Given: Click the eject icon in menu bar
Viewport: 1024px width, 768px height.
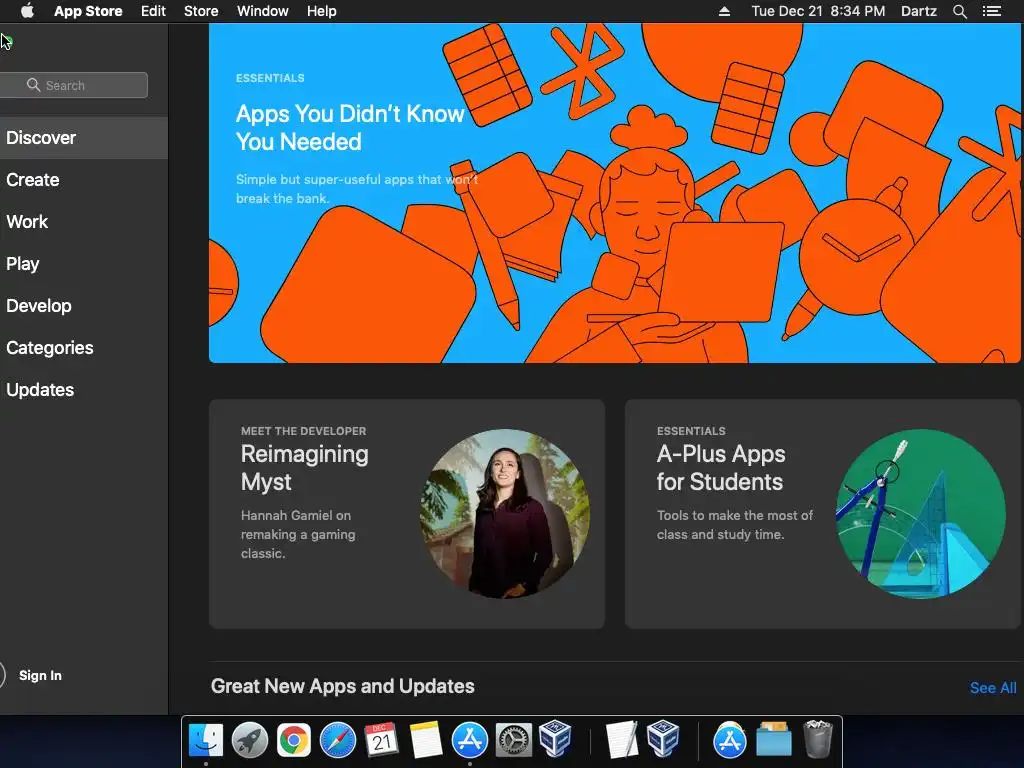Looking at the screenshot, I should [724, 11].
